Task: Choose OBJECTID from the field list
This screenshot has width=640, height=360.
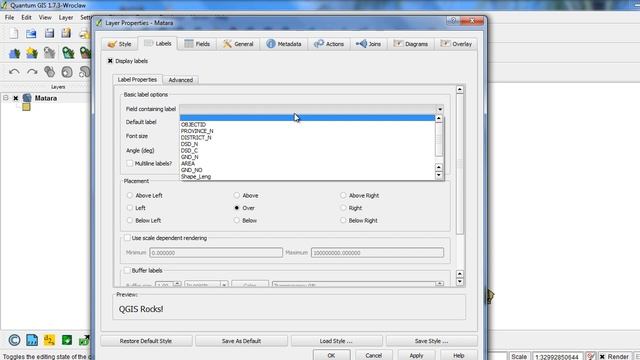Action: pos(307,124)
